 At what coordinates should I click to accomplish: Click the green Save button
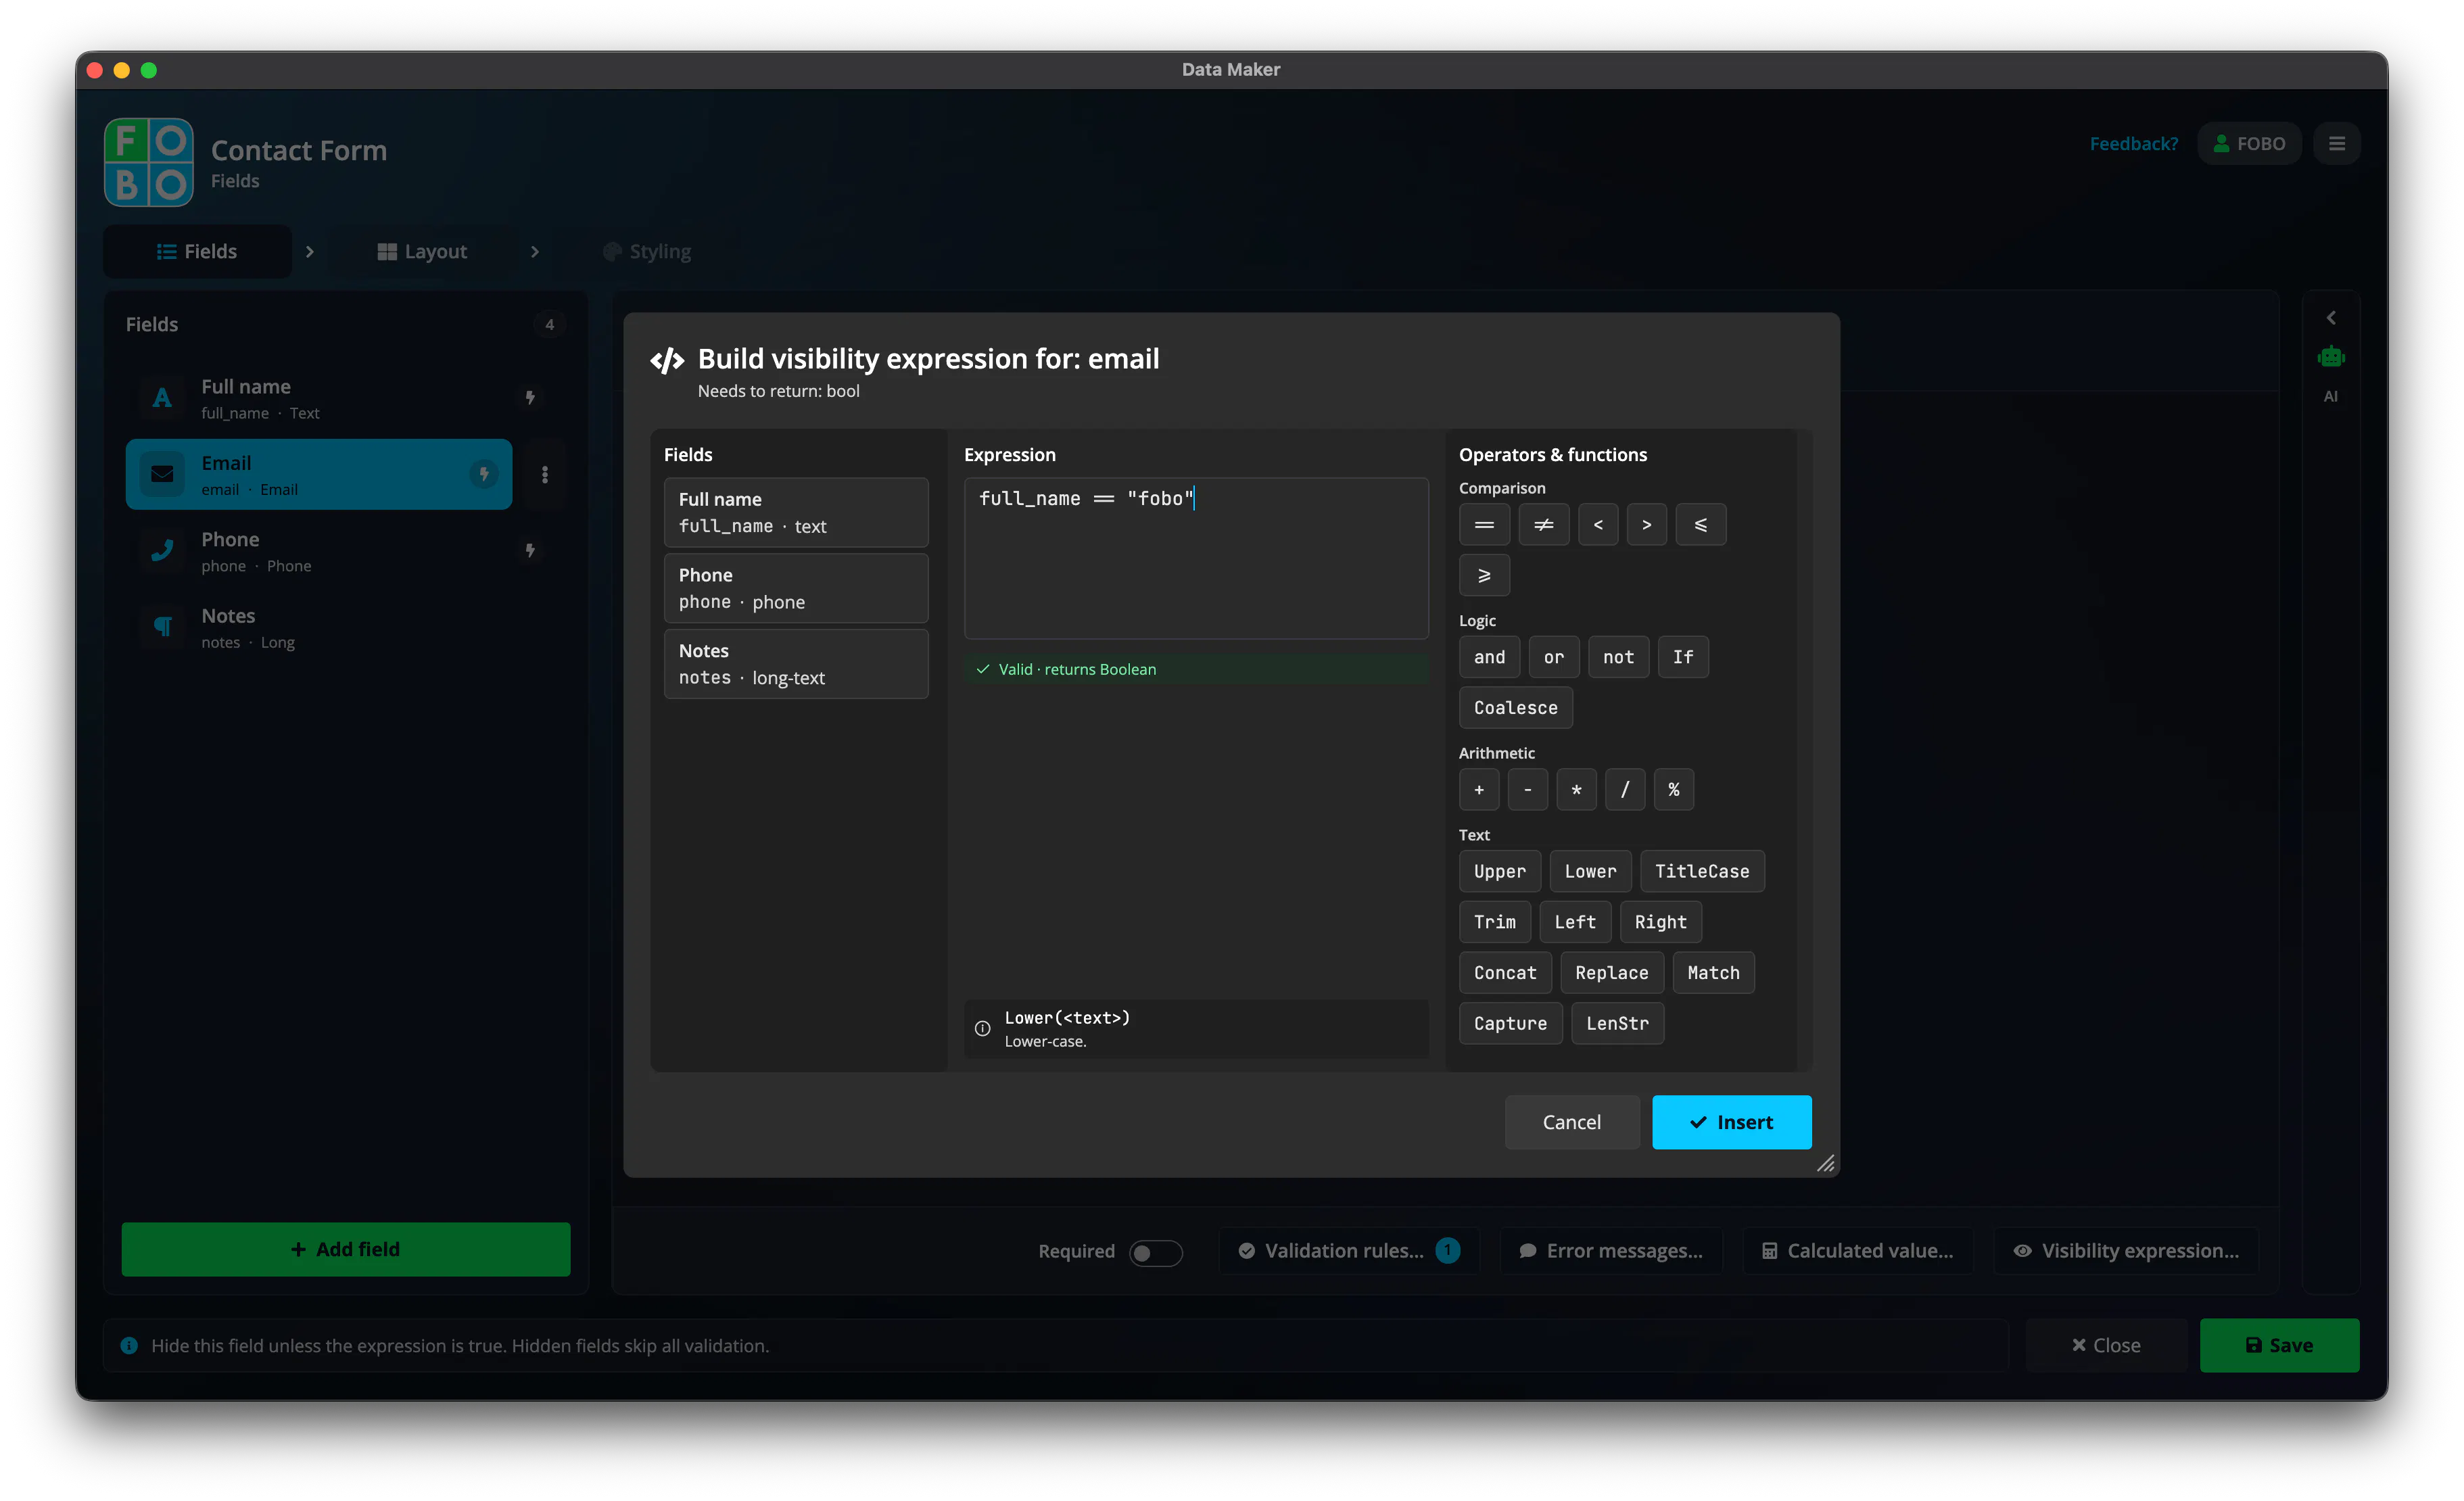tap(2279, 1345)
